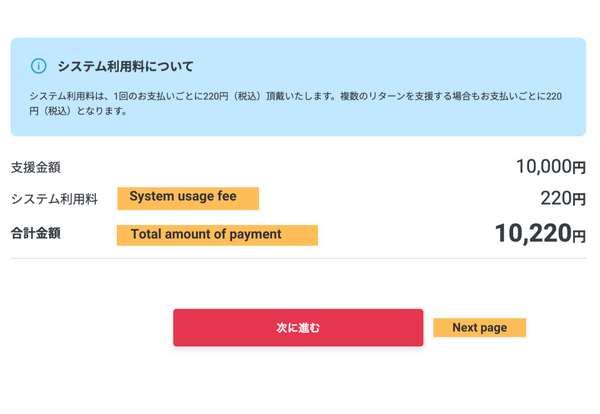Viewport: 600px width, 414px height.
Task: Select the 10,000 support amount figure
Action: click(543, 167)
